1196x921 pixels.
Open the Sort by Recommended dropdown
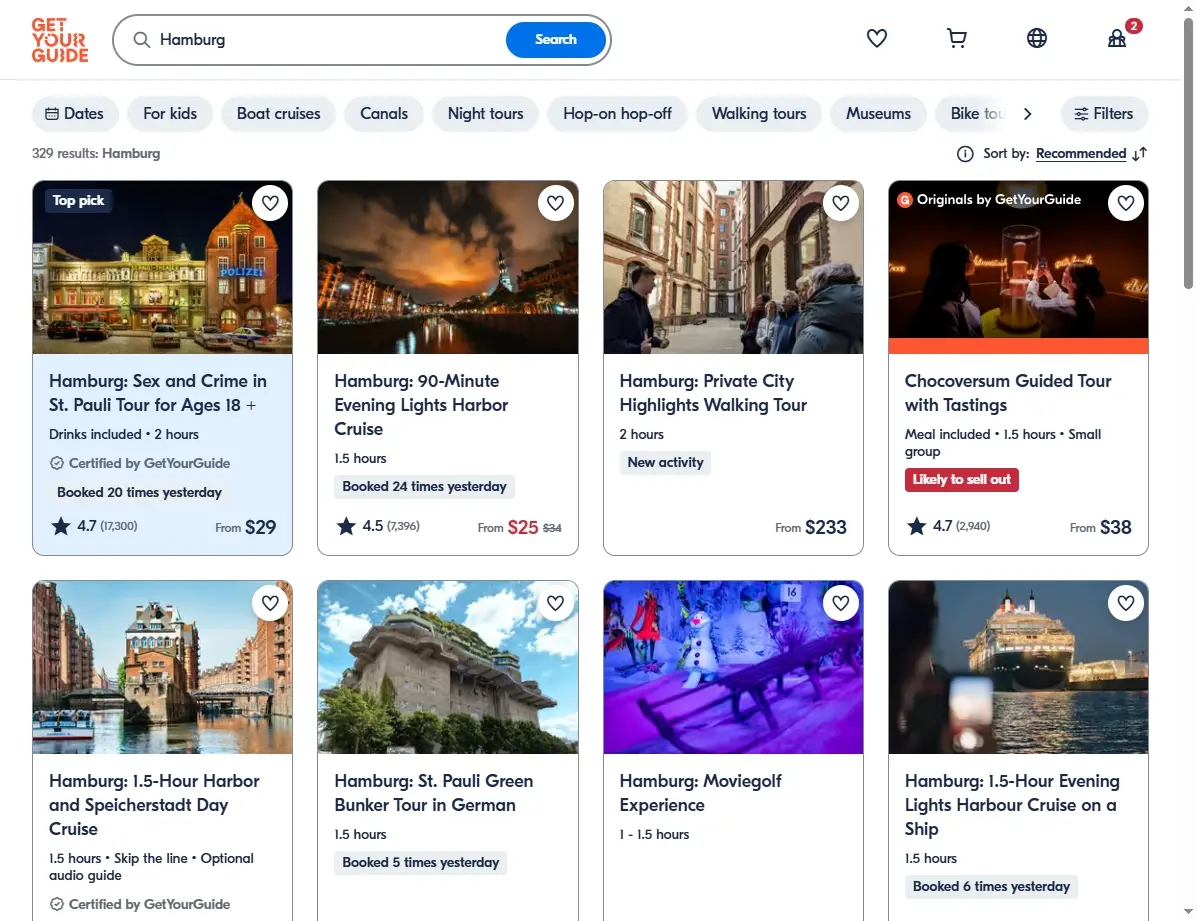click(x=1081, y=154)
